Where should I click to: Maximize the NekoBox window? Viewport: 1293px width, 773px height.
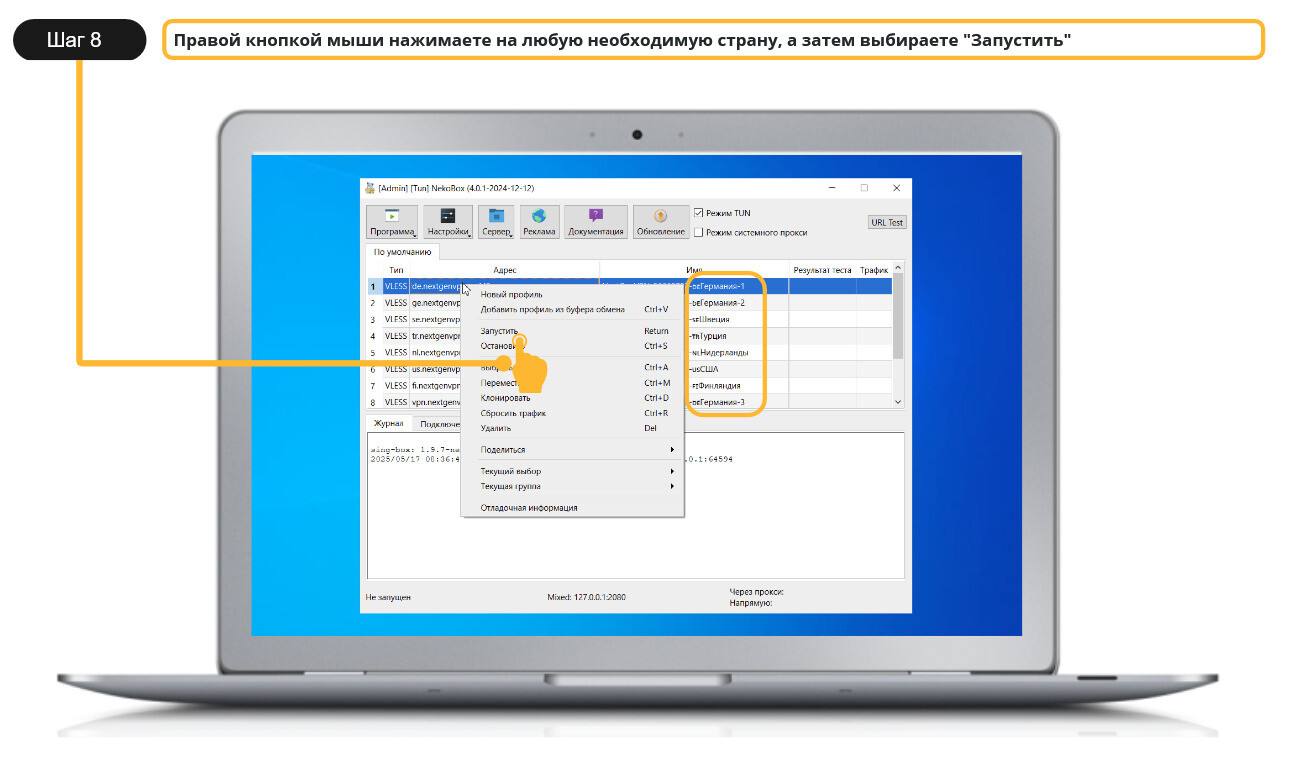(864, 188)
